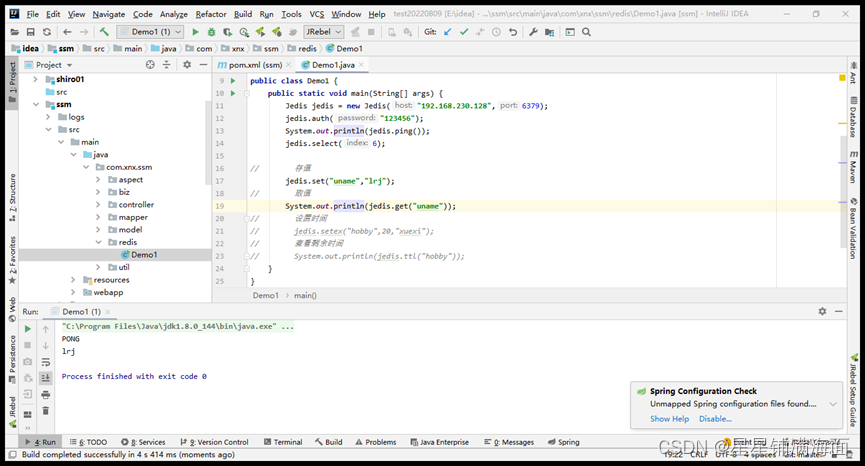Click the Print icon in Run panel
865x466 pixels.
46,394
